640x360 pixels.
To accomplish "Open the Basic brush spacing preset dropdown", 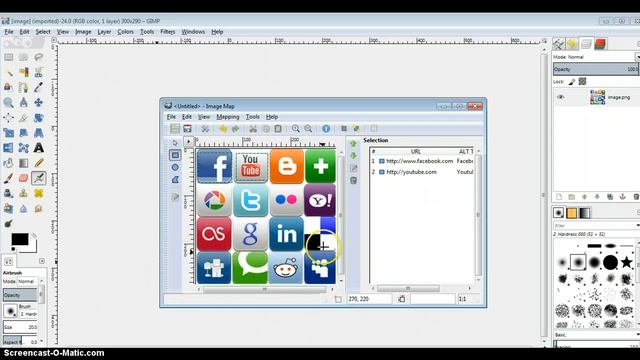I will click(x=596, y=335).
